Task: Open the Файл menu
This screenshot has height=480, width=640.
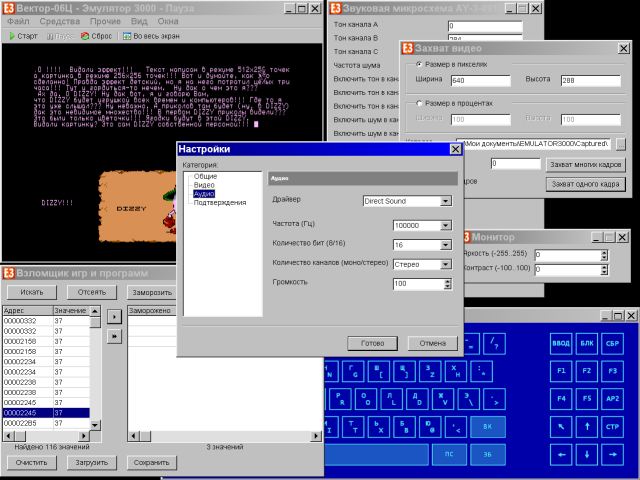Action: [18, 21]
